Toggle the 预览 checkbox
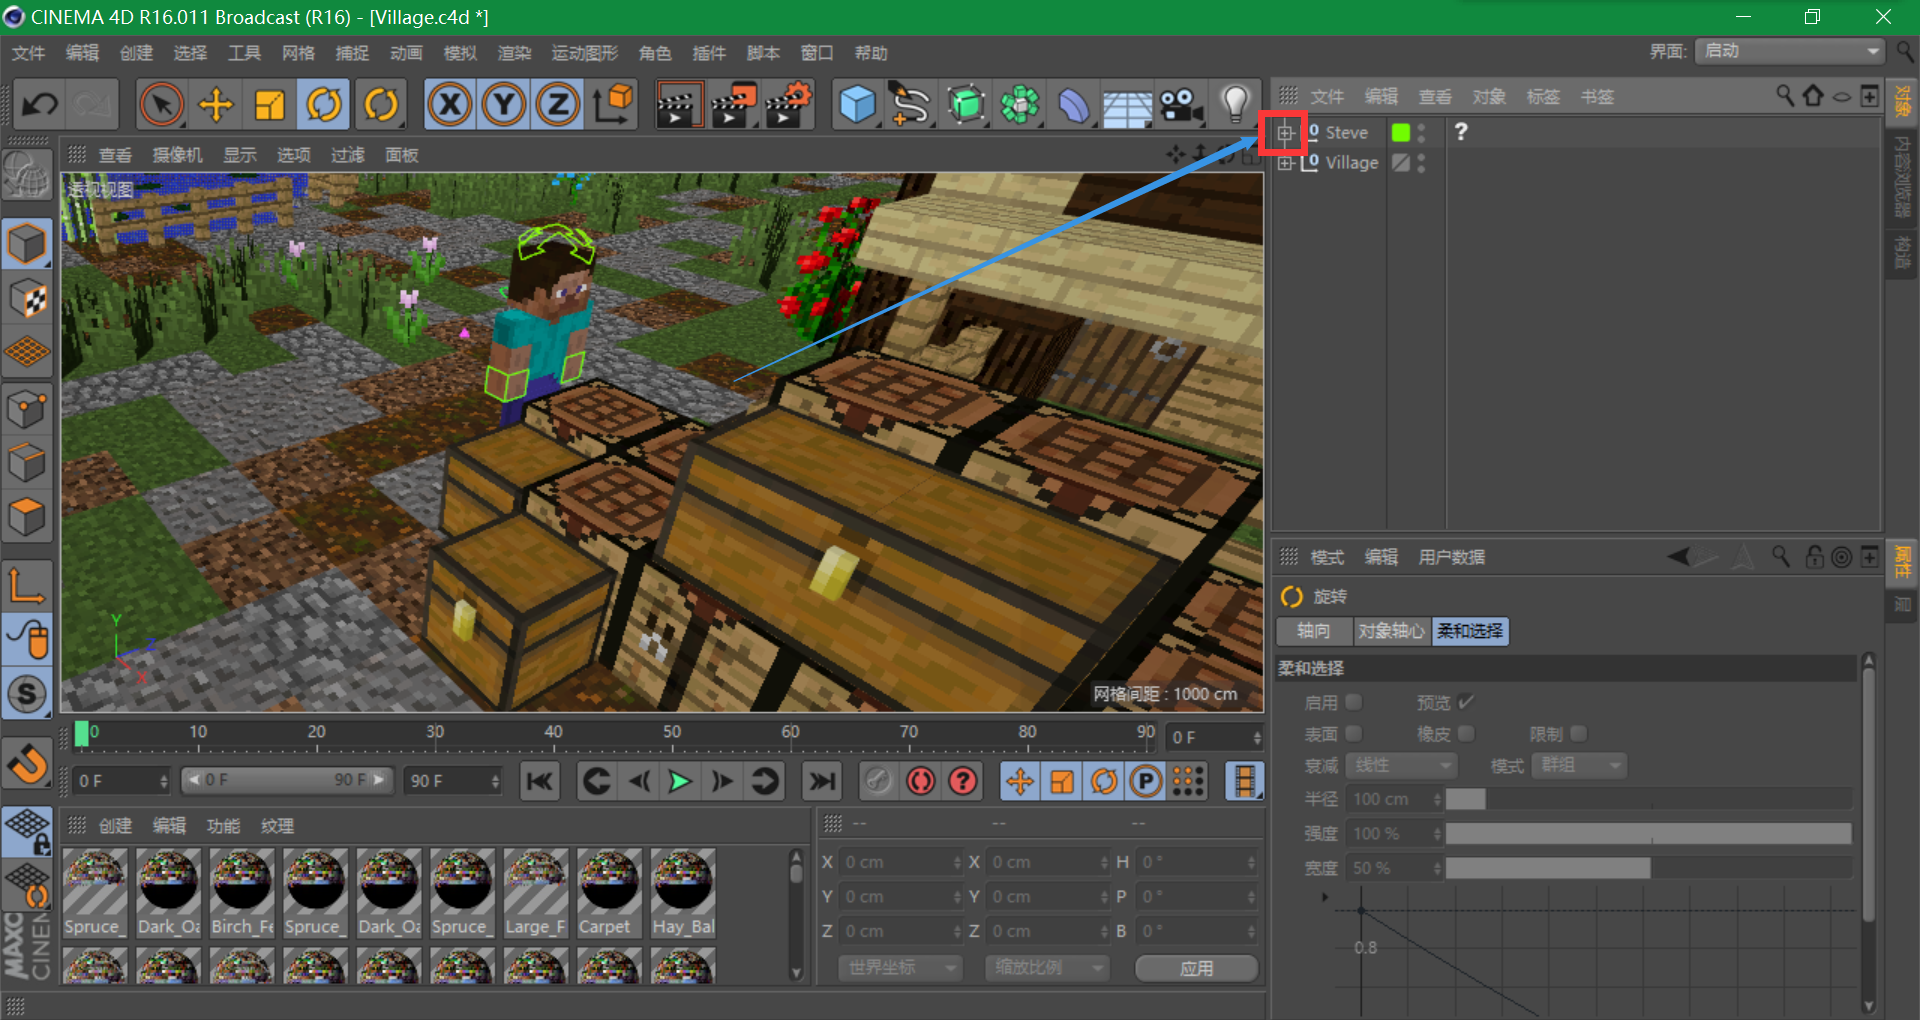This screenshot has width=1920, height=1020. pos(1466,702)
